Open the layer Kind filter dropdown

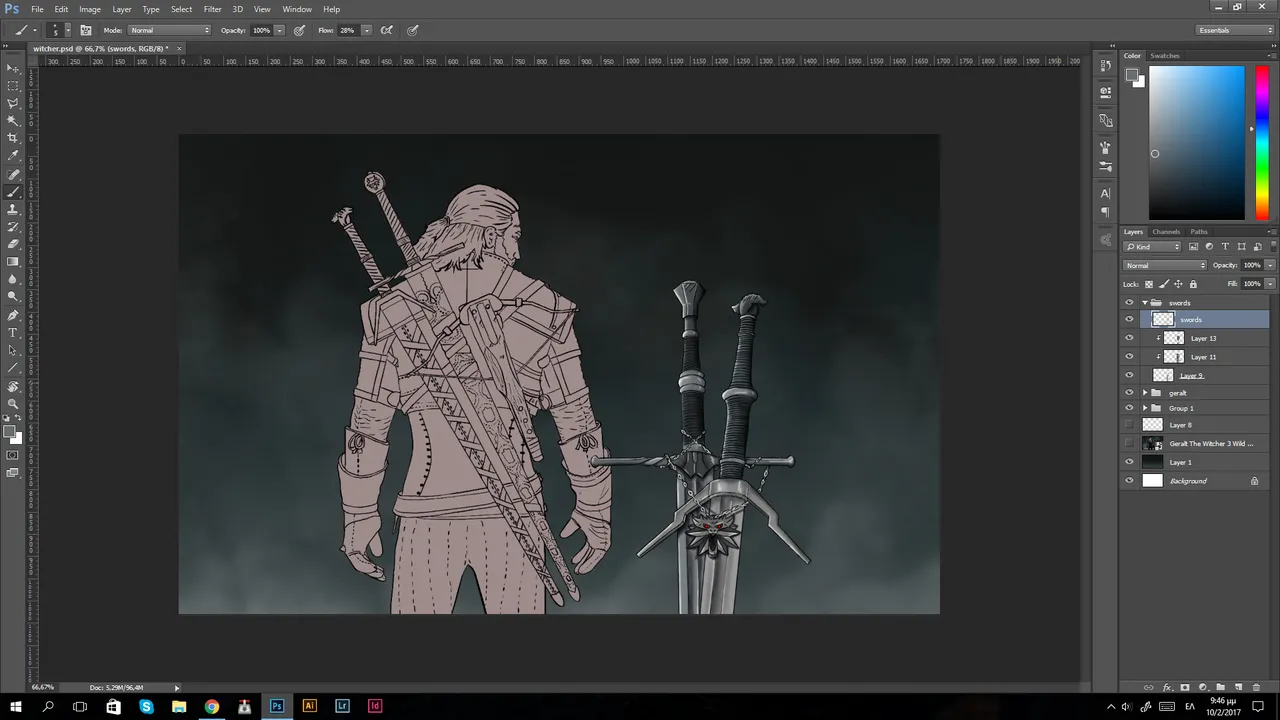tap(1153, 246)
